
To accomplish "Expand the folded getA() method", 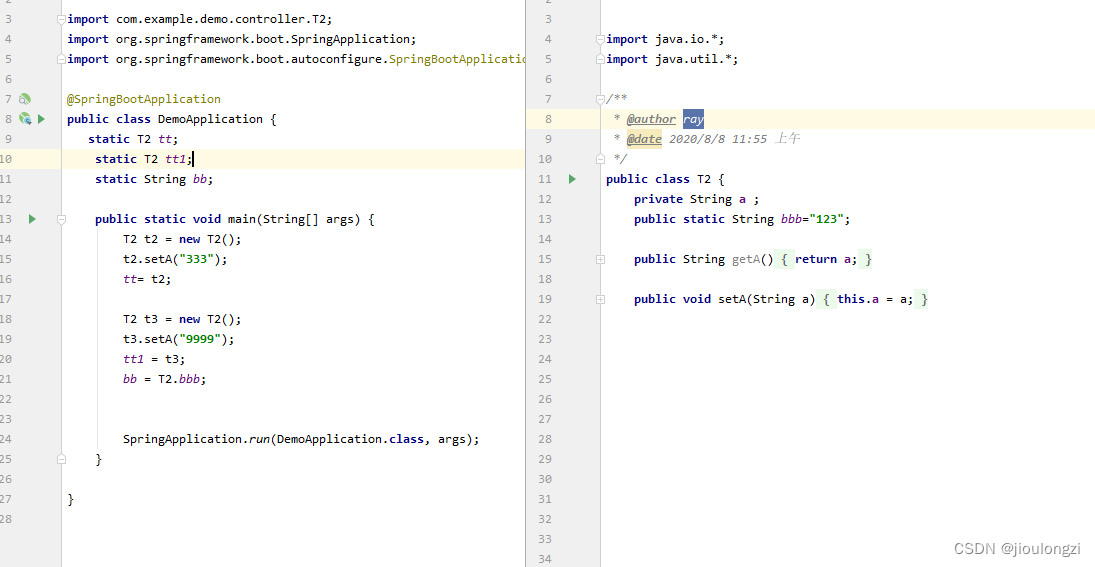I will (x=601, y=259).
